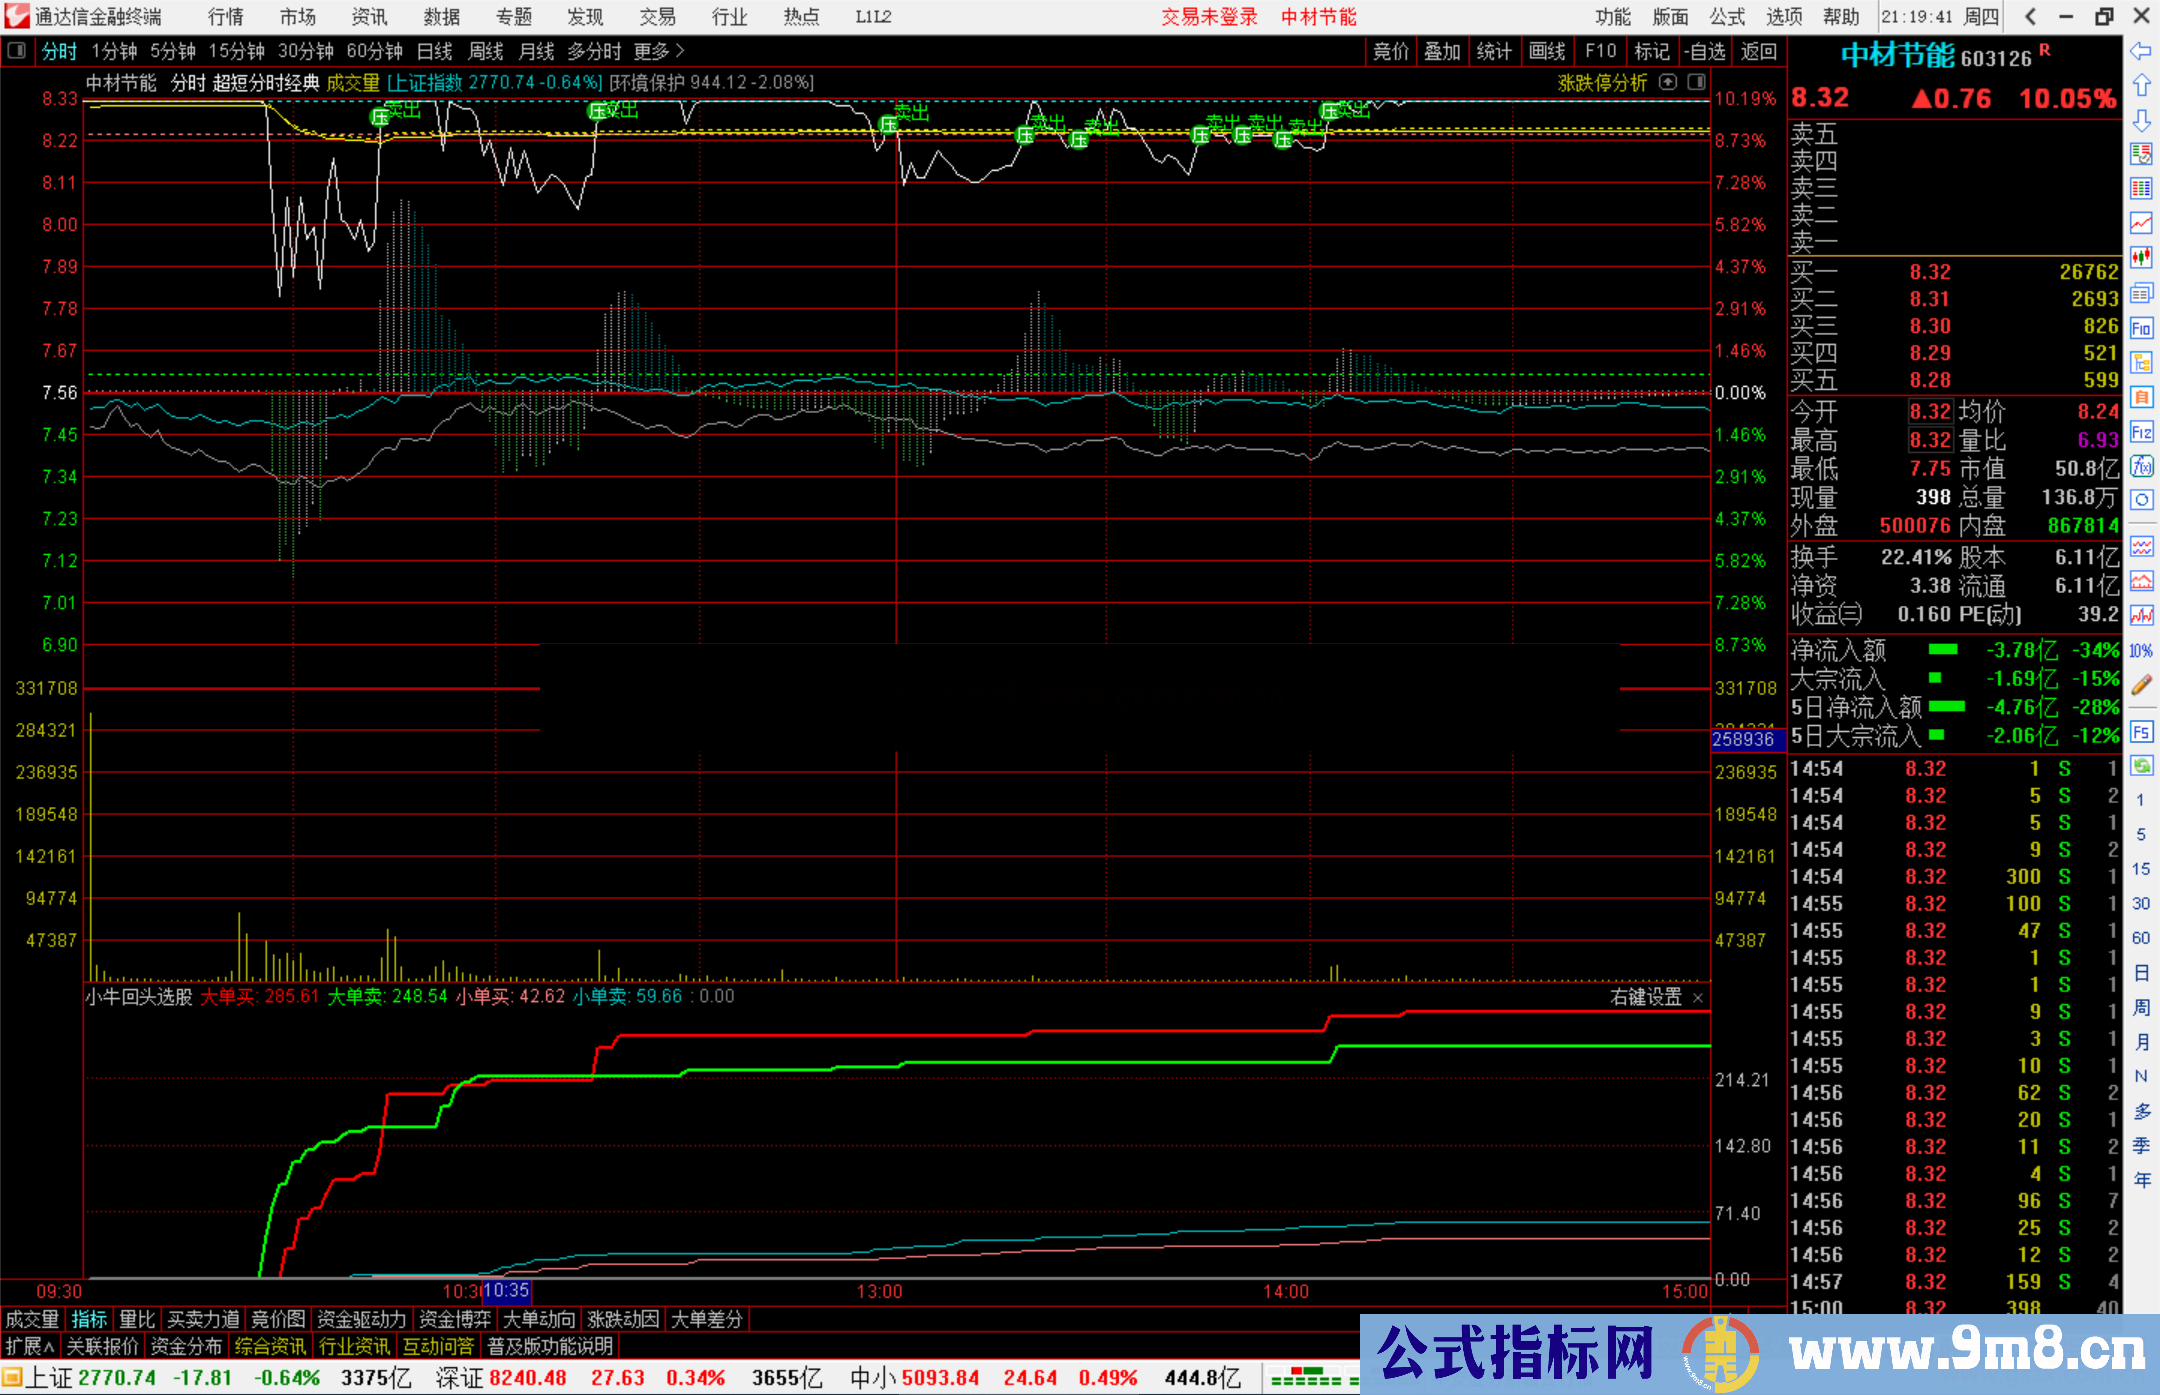Open the 更多 period dropdown

click(x=651, y=51)
